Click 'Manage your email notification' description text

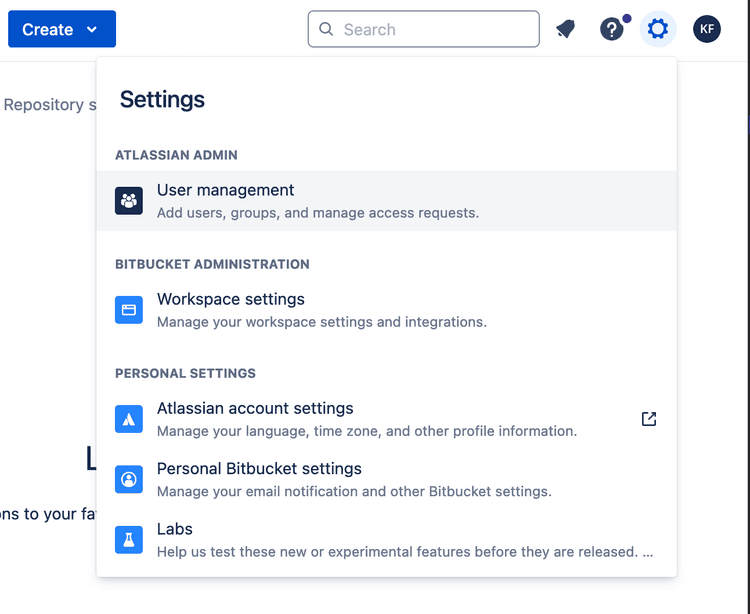[x=354, y=492]
